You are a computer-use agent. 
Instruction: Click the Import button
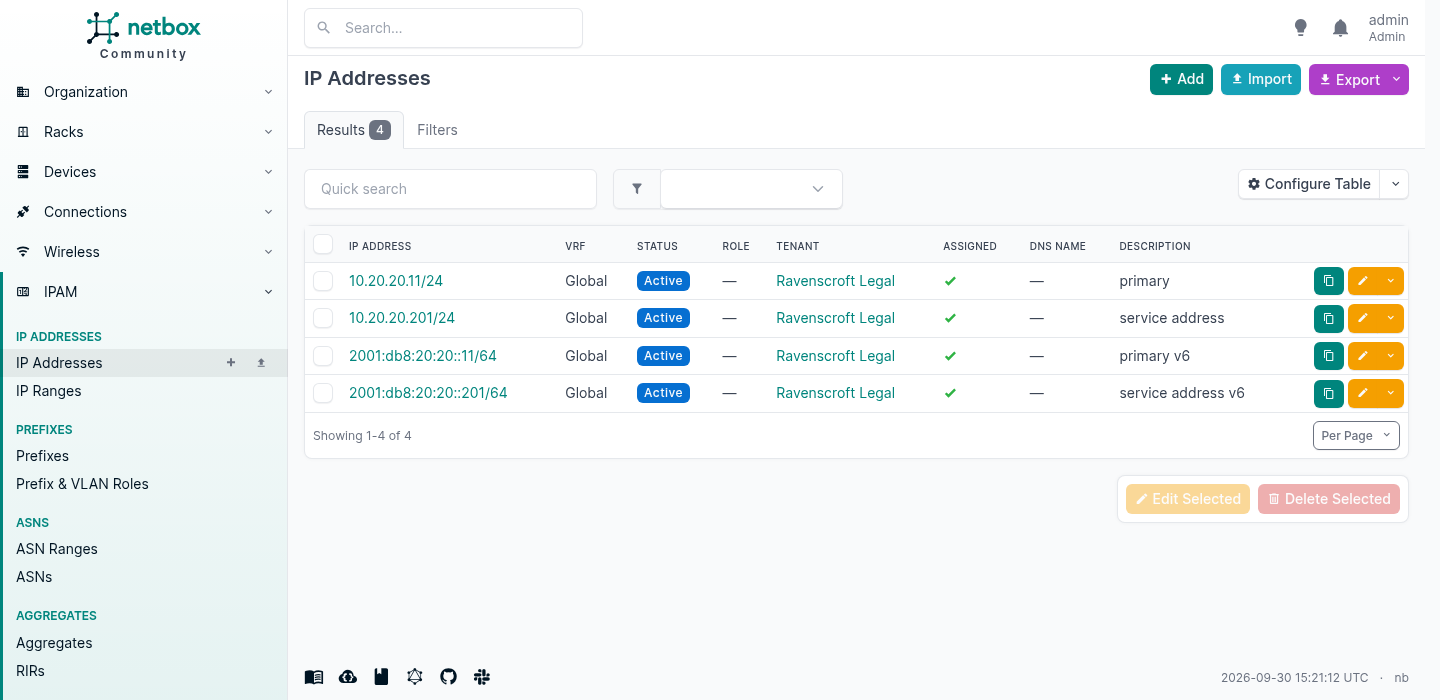pyautogui.click(x=1261, y=79)
